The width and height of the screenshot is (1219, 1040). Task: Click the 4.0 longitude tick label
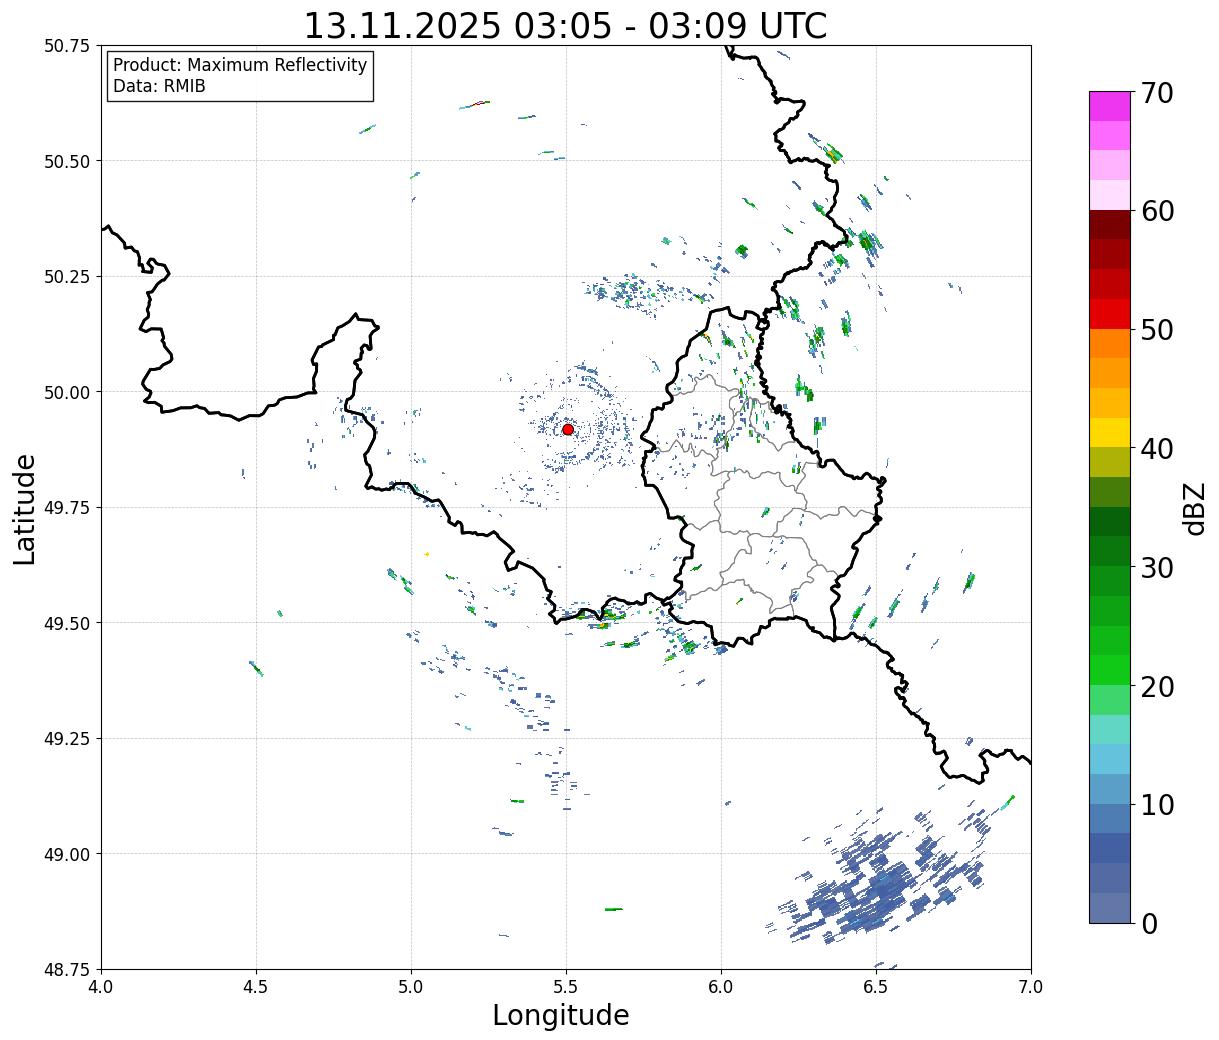pos(101,987)
